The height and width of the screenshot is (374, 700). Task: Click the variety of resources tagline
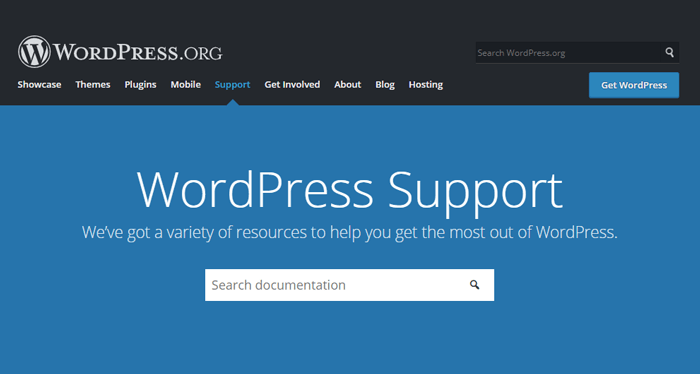click(x=350, y=233)
